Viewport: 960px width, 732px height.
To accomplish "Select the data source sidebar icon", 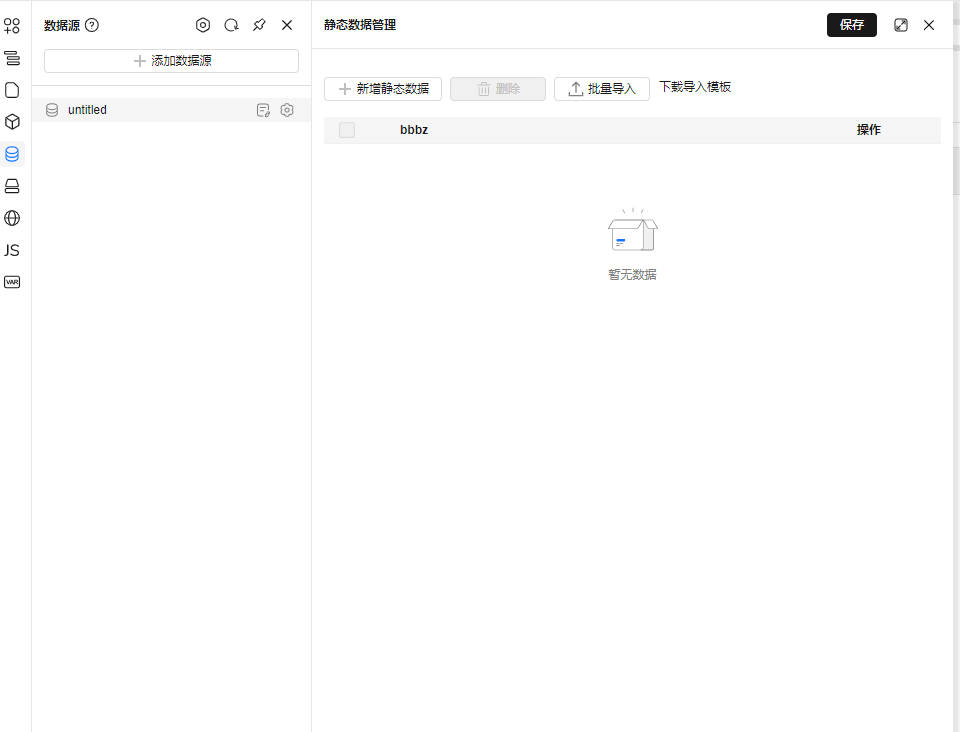I will click(x=12, y=154).
